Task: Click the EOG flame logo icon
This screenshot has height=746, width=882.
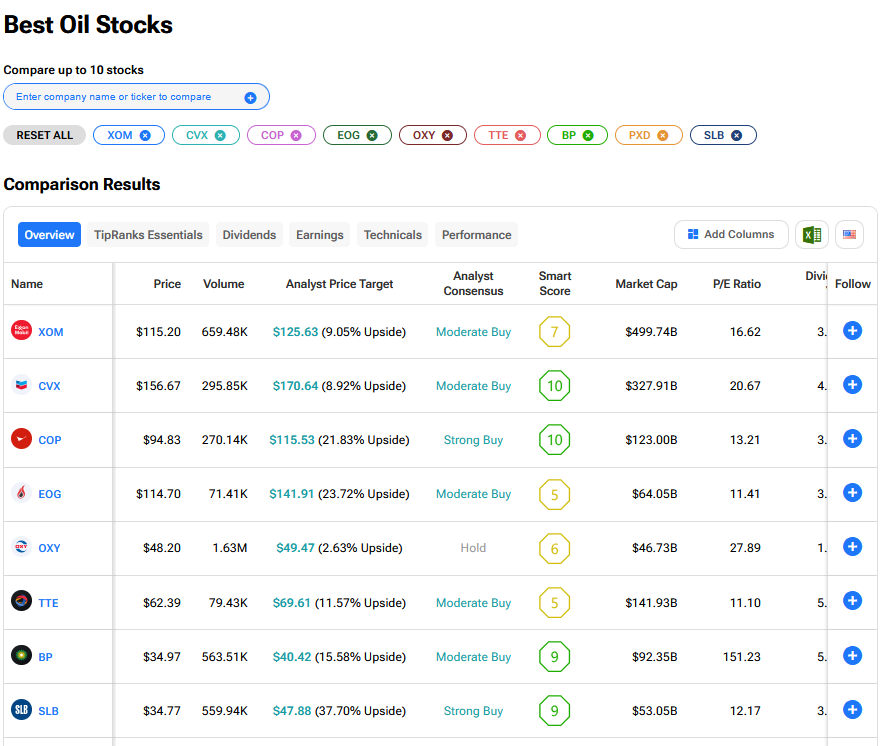Action: 21,493
